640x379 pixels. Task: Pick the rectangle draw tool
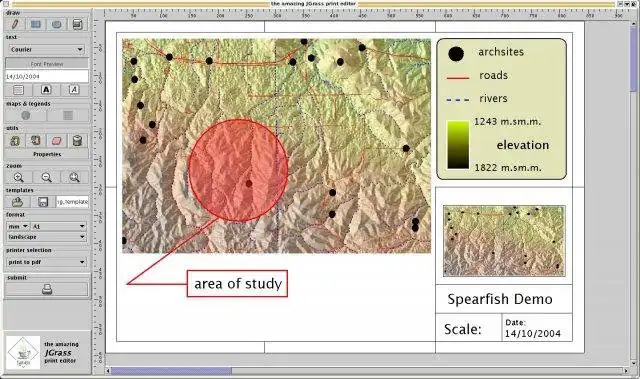[x=36, y=24]
